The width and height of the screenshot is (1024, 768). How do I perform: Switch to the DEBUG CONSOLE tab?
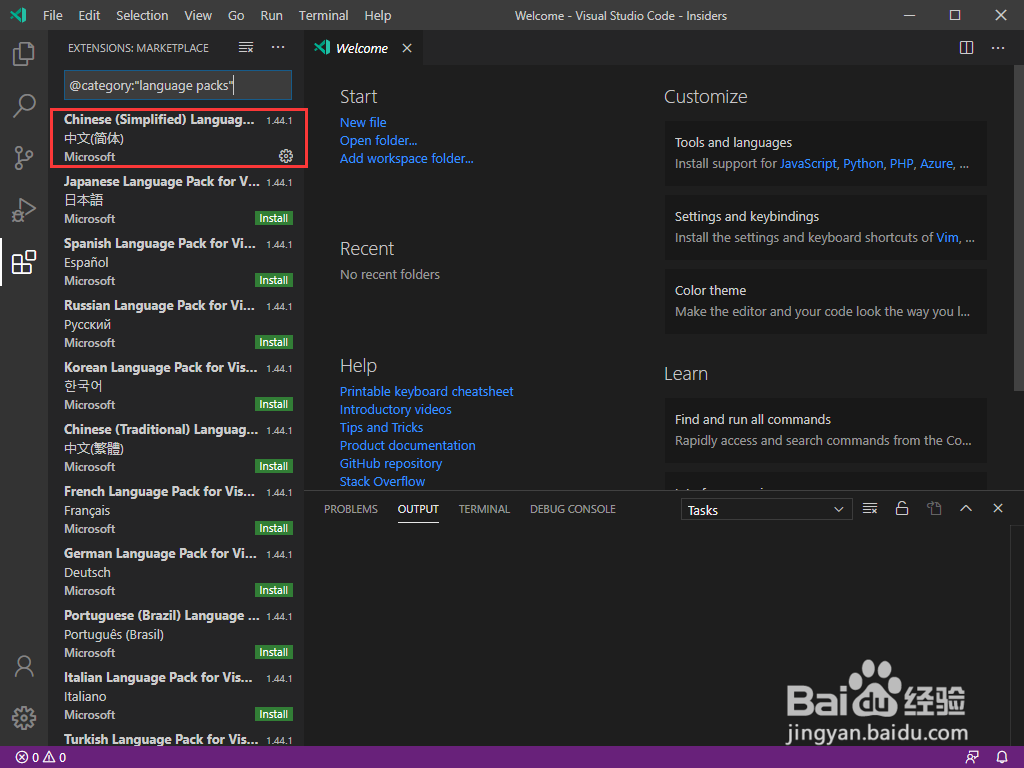573,509
